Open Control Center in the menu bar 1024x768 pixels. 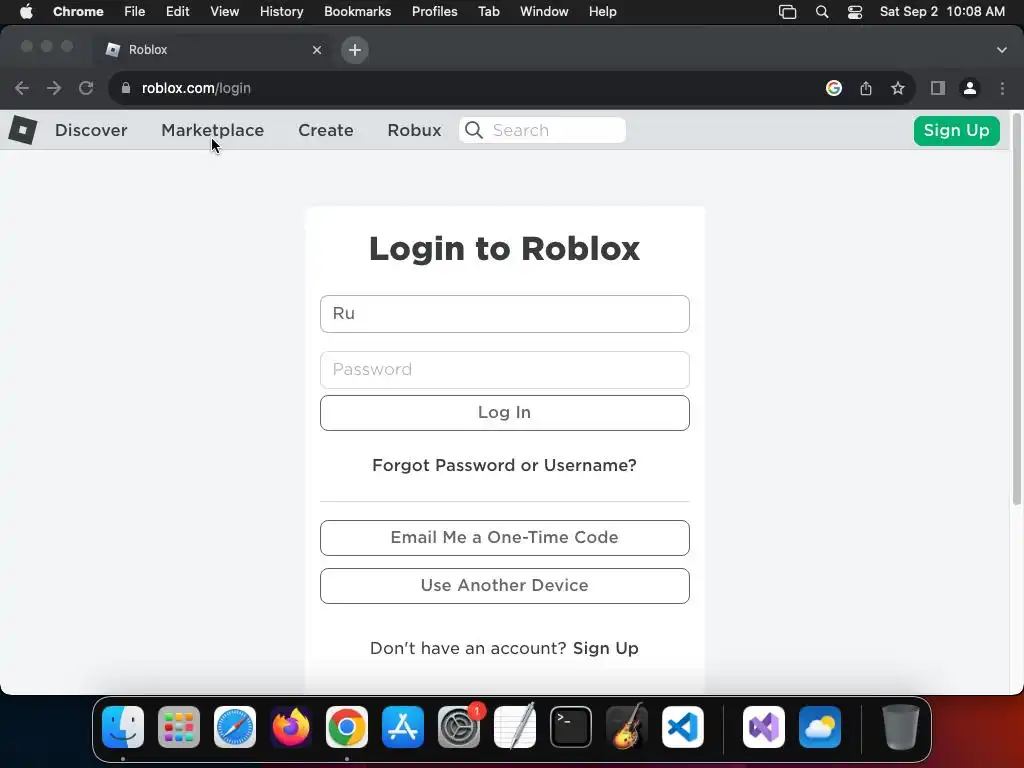coord(855,12)
